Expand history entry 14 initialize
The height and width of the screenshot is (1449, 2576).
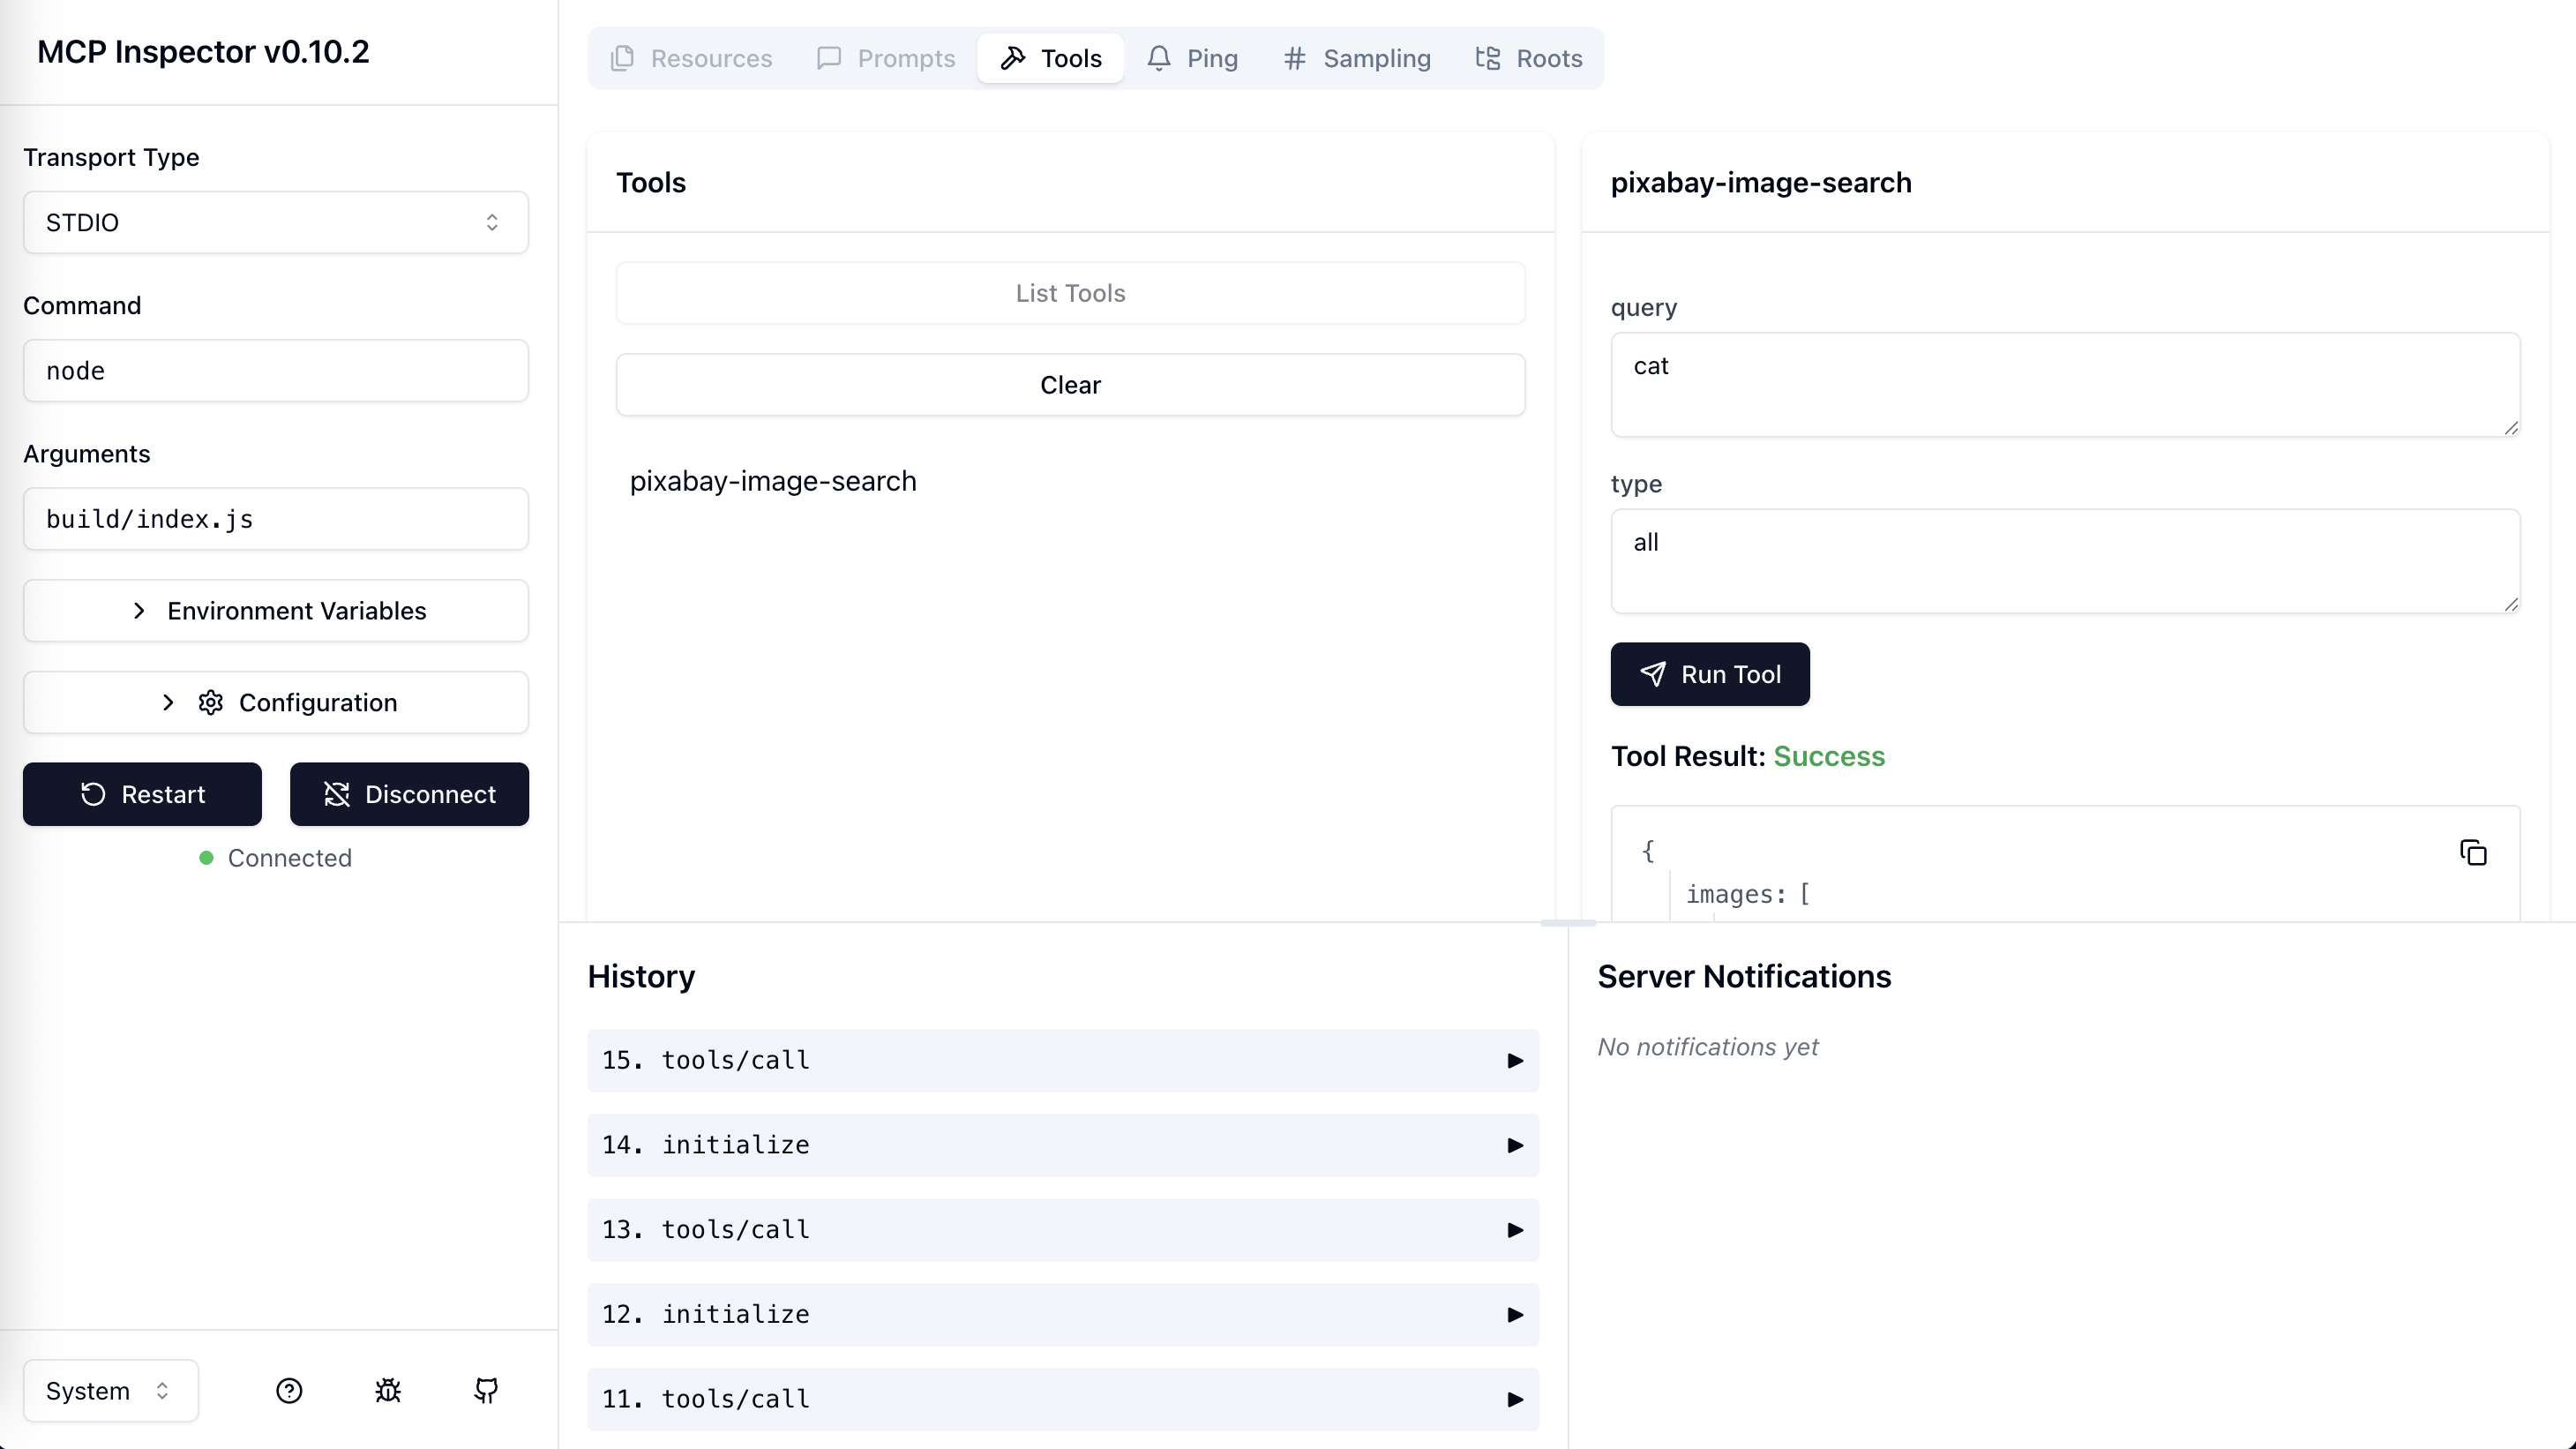[x=1062, y=1145]
